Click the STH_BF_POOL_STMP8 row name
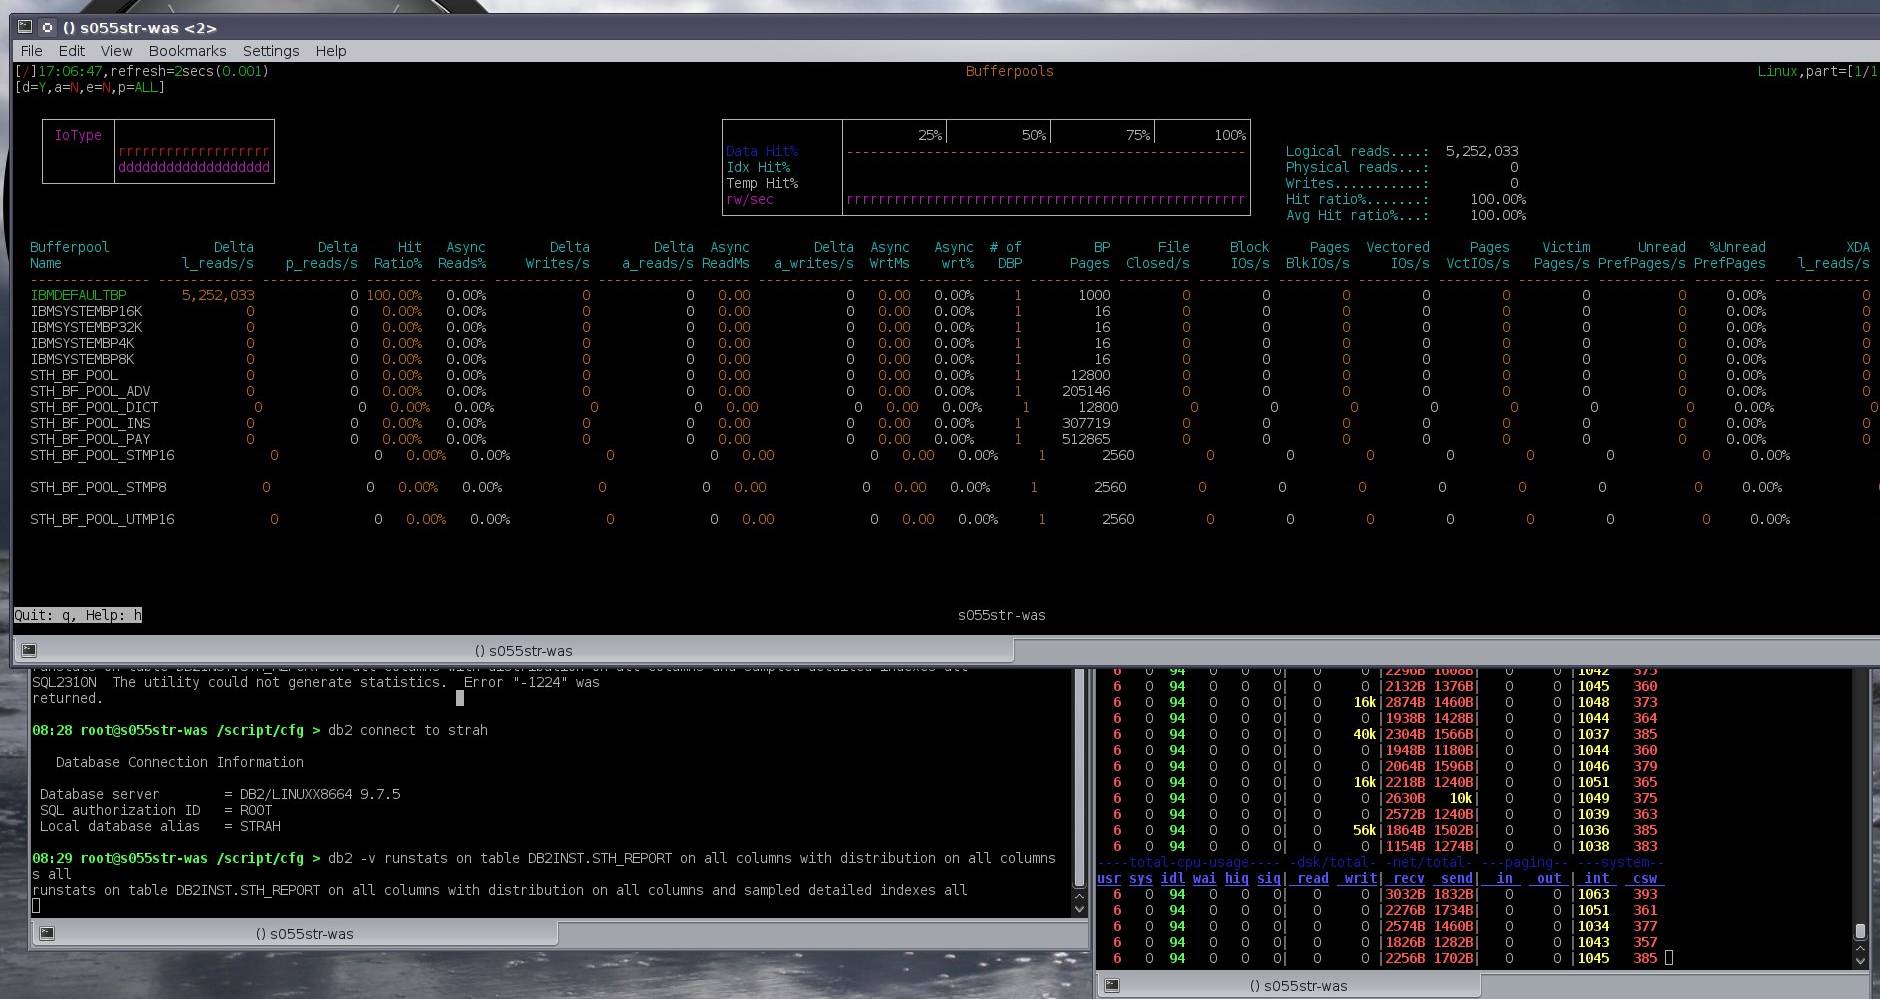The image size is (1880, 999). 98,487
